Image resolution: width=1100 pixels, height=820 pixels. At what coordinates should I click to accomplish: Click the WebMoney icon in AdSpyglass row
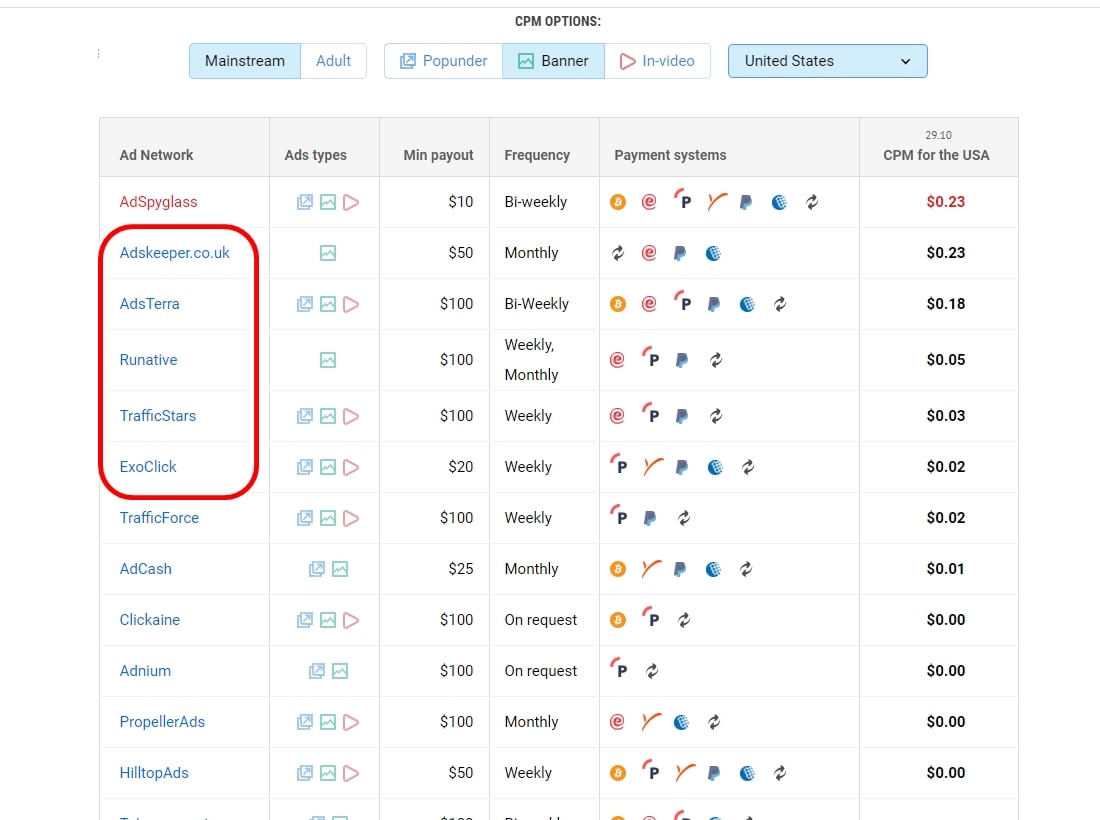(779, 203)
